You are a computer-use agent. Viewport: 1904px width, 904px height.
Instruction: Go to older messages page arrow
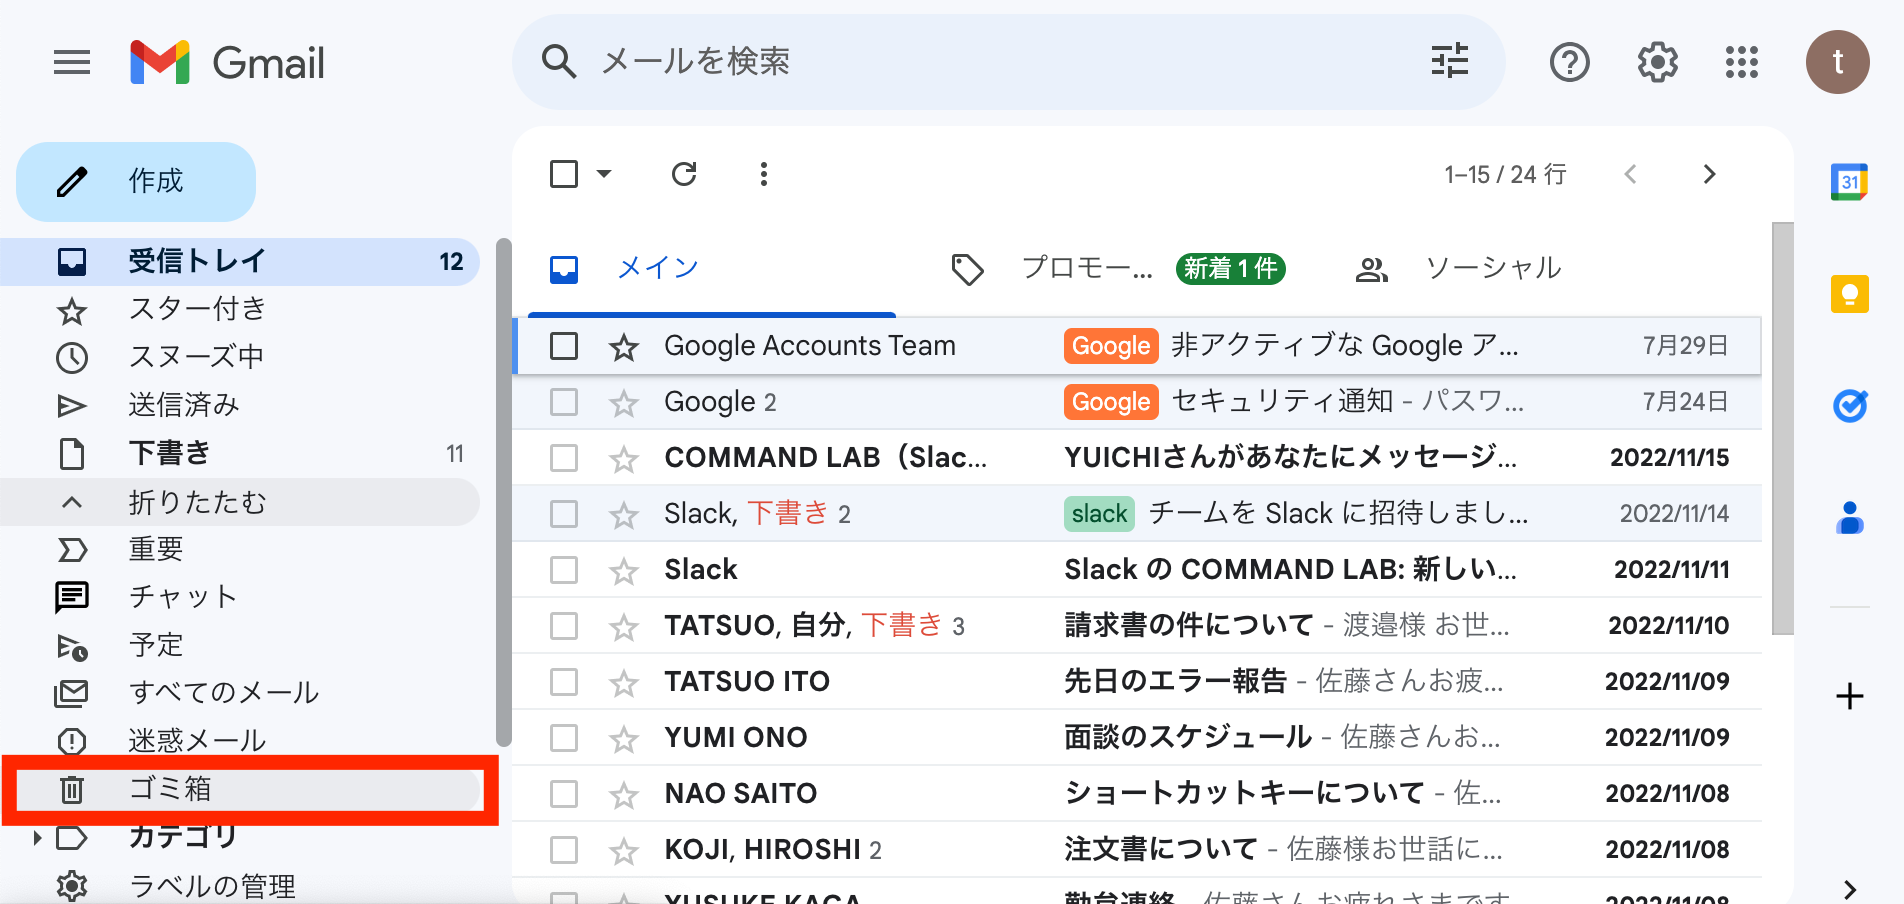1709,174
